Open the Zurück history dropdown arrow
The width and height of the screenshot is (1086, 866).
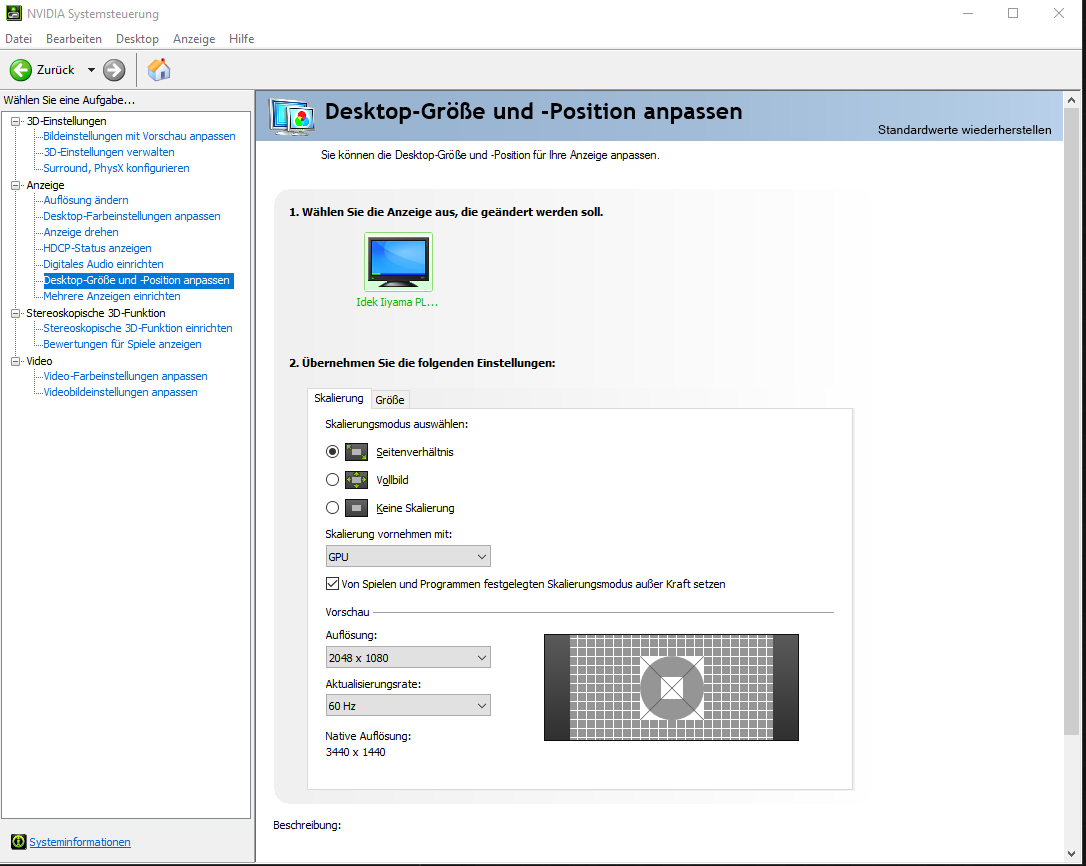tap(91, 70)
